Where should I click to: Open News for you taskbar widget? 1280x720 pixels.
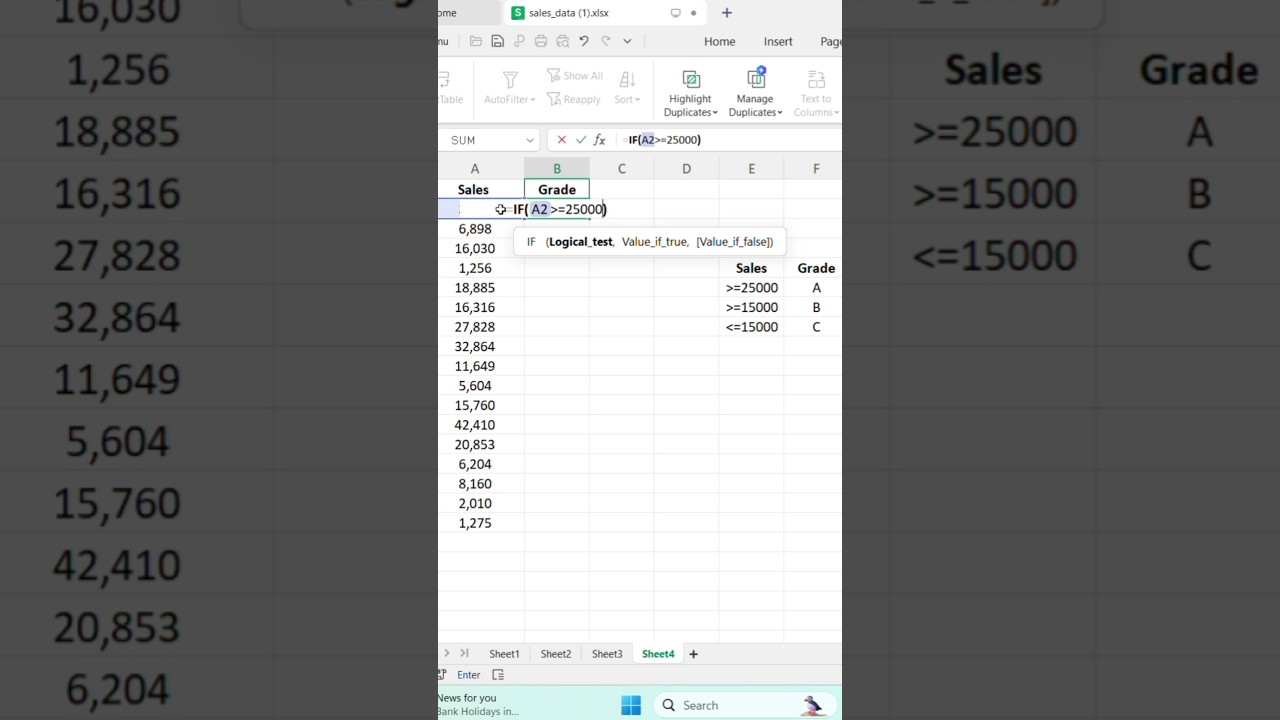click(x=479, y=704)
